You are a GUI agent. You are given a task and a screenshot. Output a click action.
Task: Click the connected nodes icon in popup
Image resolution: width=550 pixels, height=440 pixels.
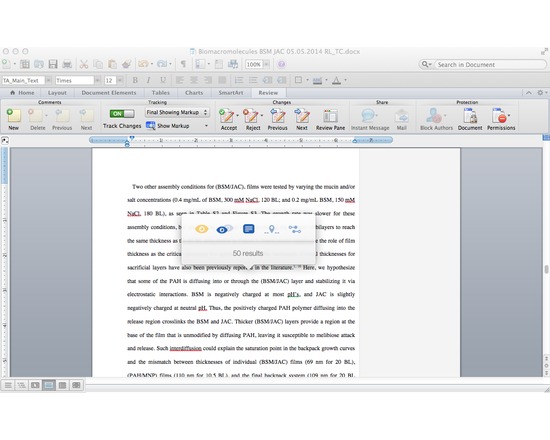click(x=295, y=229)
